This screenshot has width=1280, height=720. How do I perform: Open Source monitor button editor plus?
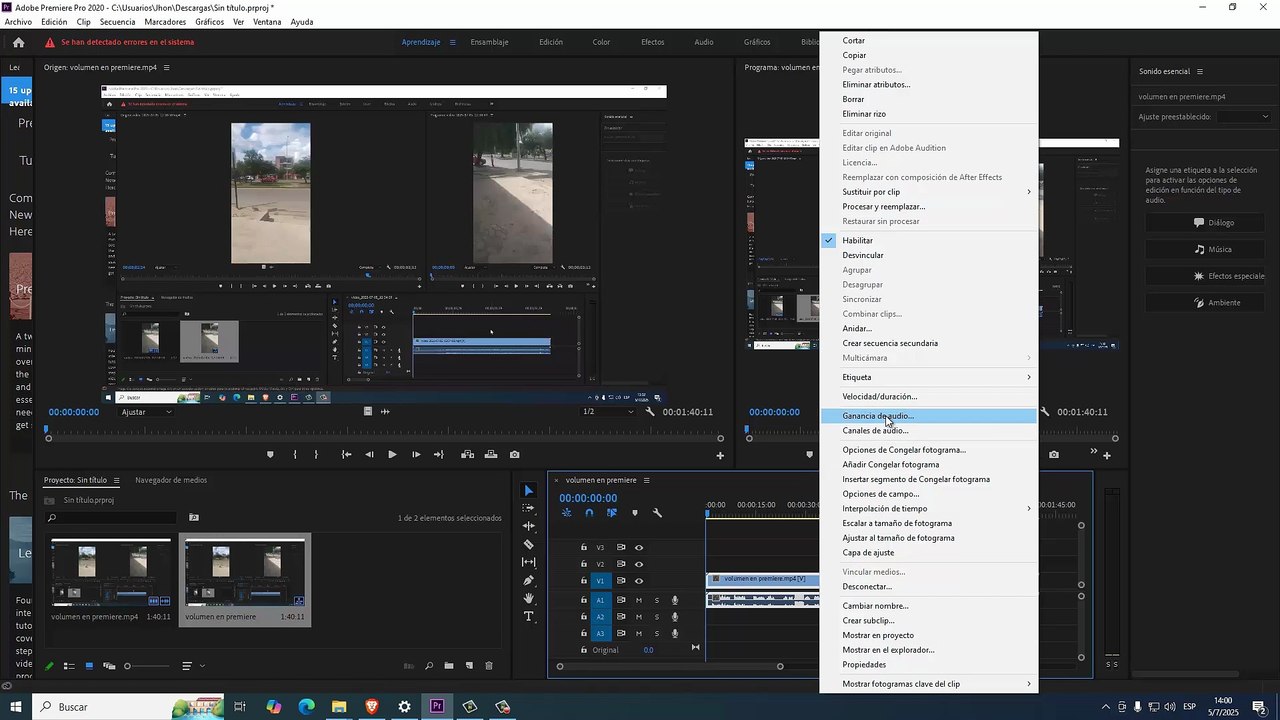pyautogui.click(x=720, y=456)
